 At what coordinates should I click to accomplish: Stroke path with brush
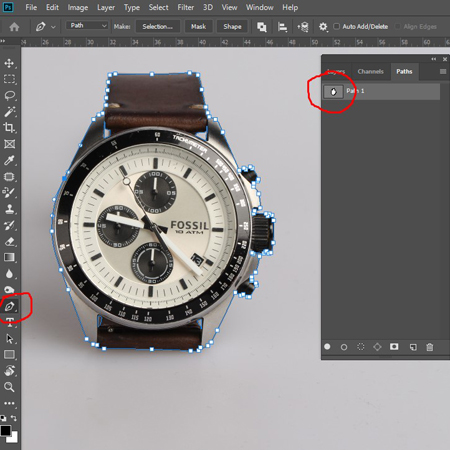click(x=344, y=347)
